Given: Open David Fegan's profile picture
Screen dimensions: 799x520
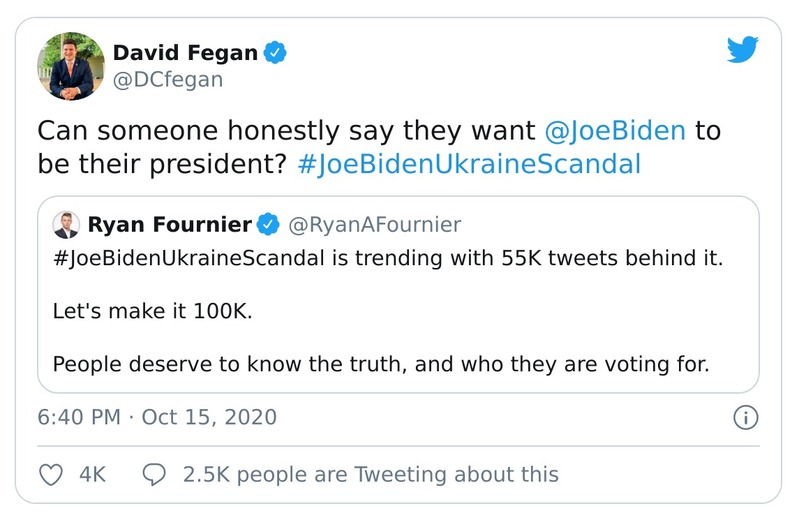Looking at the screenshot, I should (71, 66).
